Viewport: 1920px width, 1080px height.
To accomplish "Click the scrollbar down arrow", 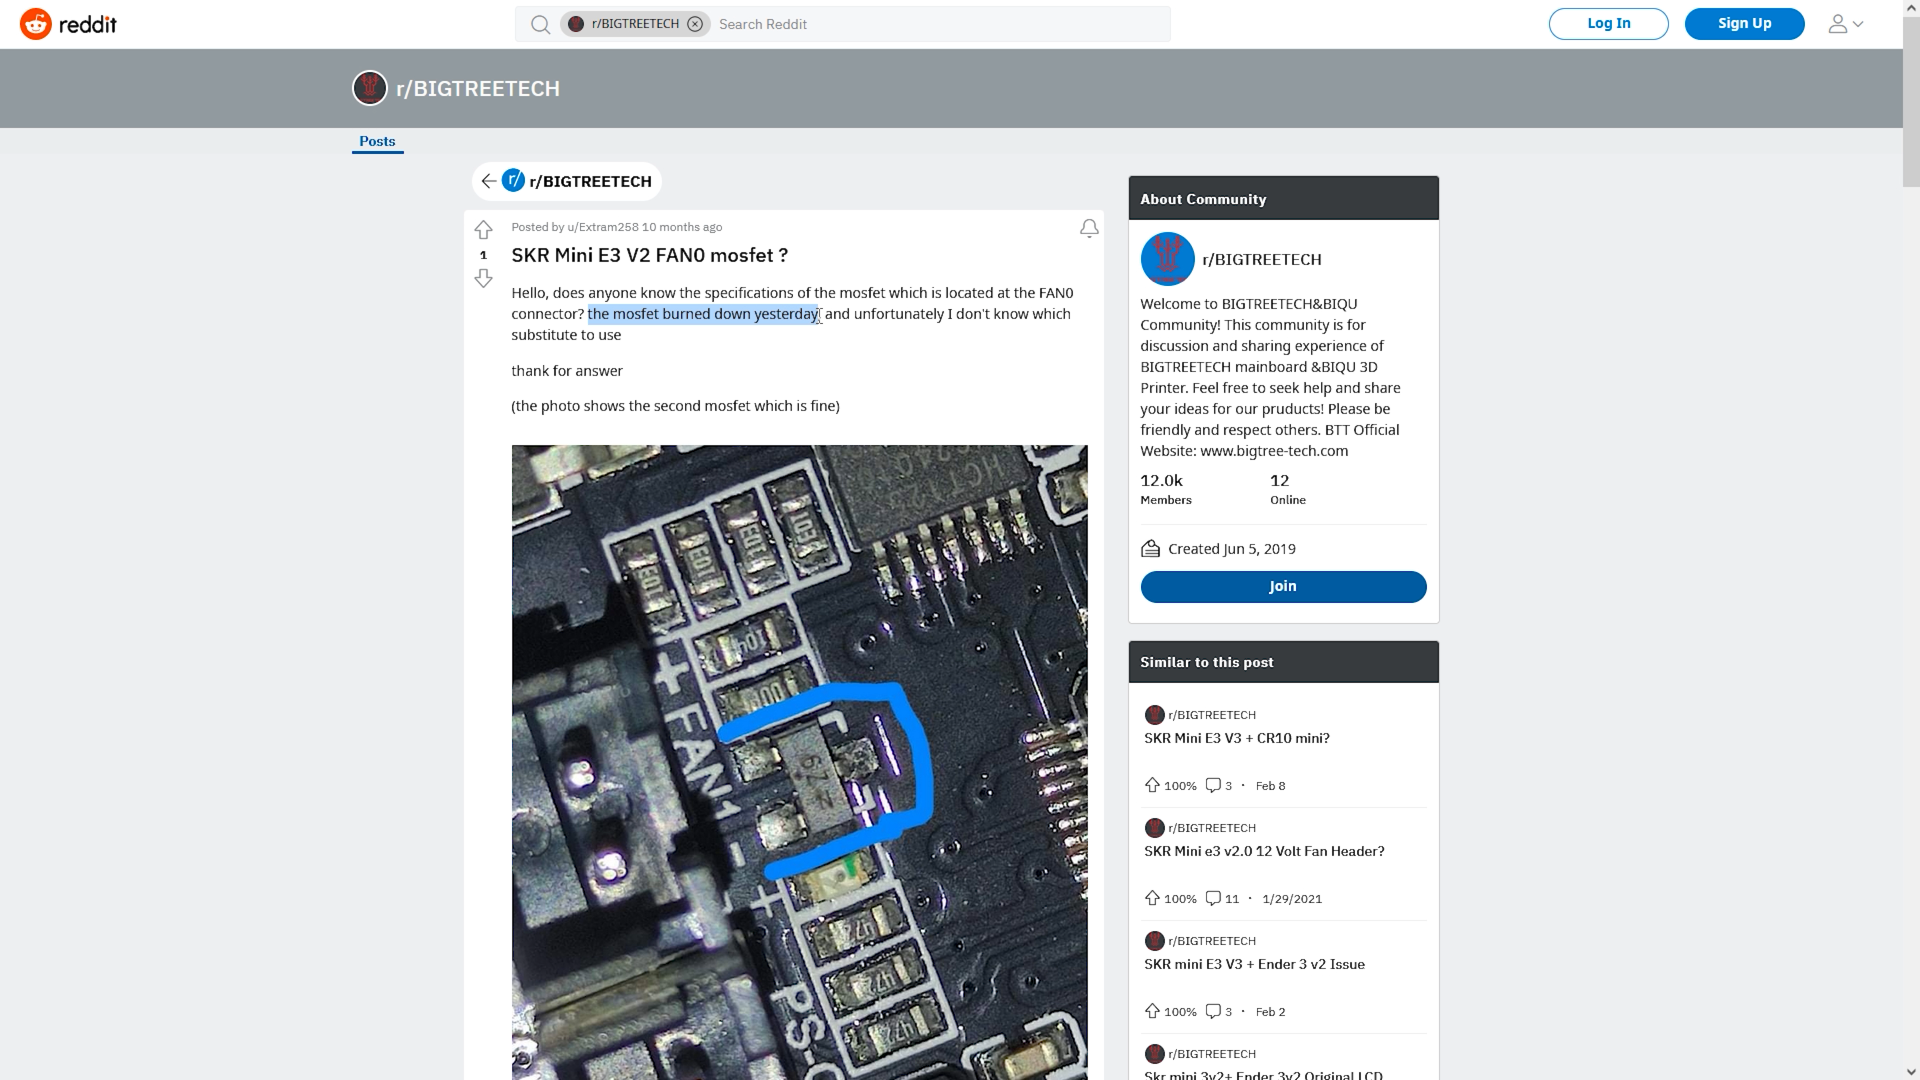I will [x=1911, y=1072].
